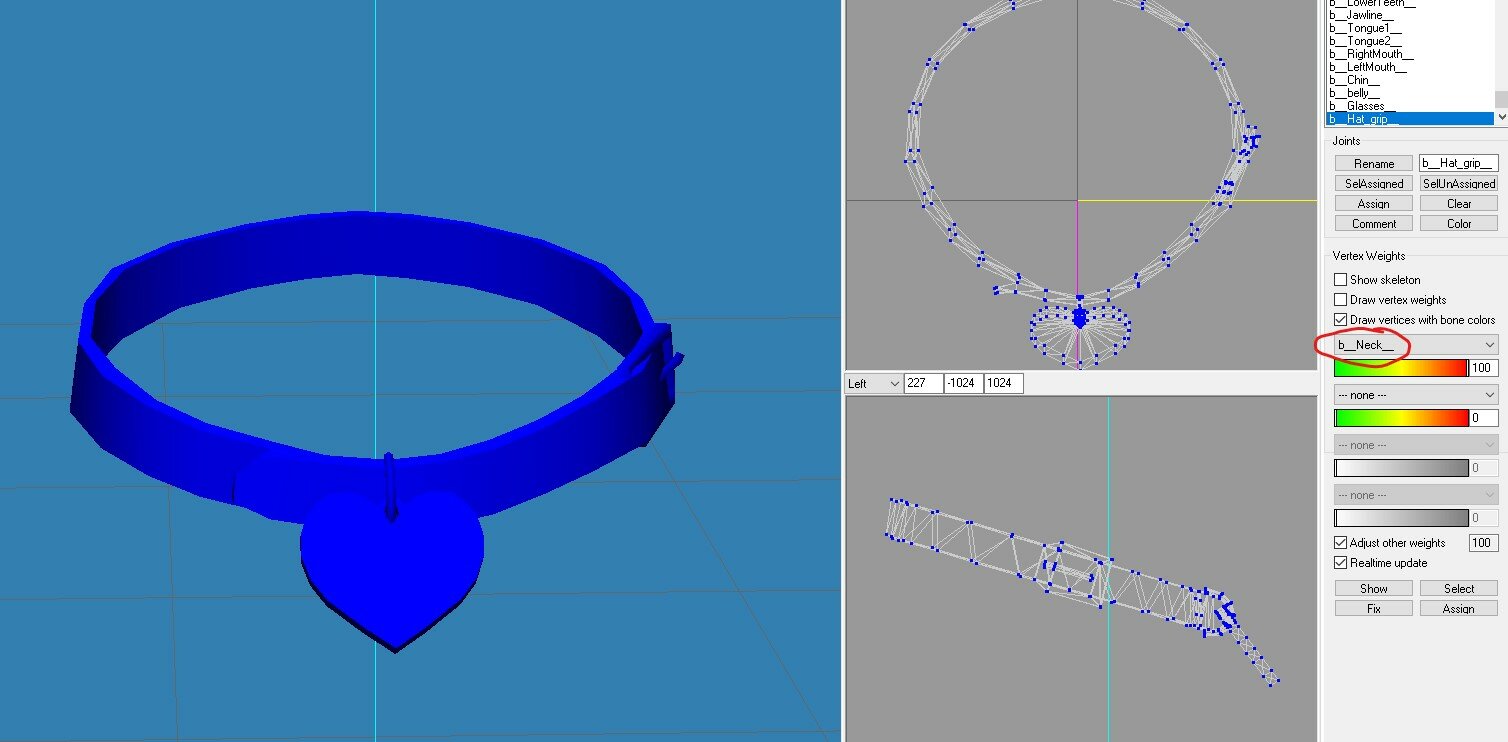This screenshot has height=742, width=1508.
Task: Uncheck the Adjust other weights checkbox
Action: click(1341, 543)
